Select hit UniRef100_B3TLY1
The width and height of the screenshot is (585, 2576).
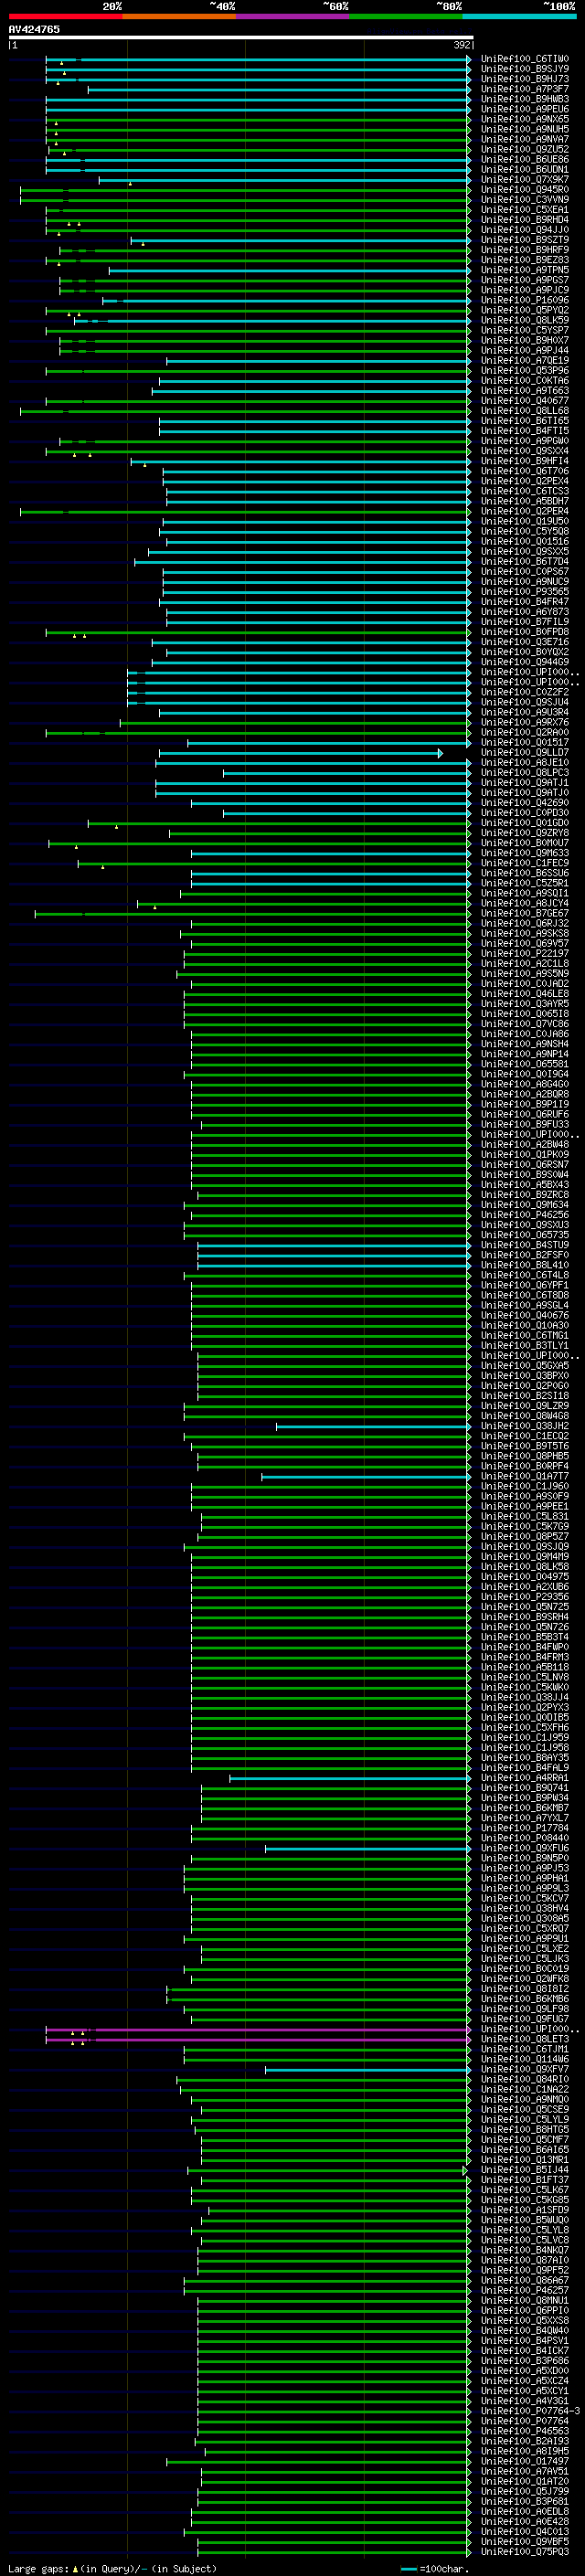[x=525, y=1346]
